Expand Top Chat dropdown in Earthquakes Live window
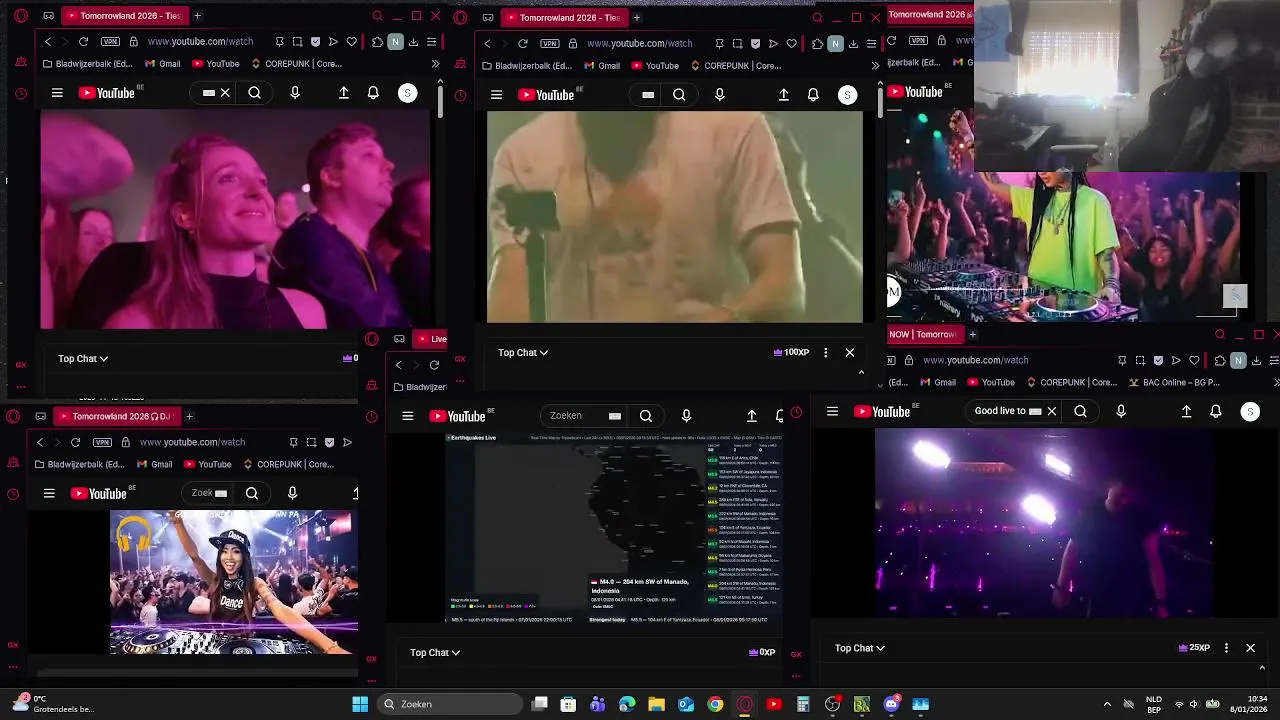This screenshot has width=1280, height=720. coord(435,652)
